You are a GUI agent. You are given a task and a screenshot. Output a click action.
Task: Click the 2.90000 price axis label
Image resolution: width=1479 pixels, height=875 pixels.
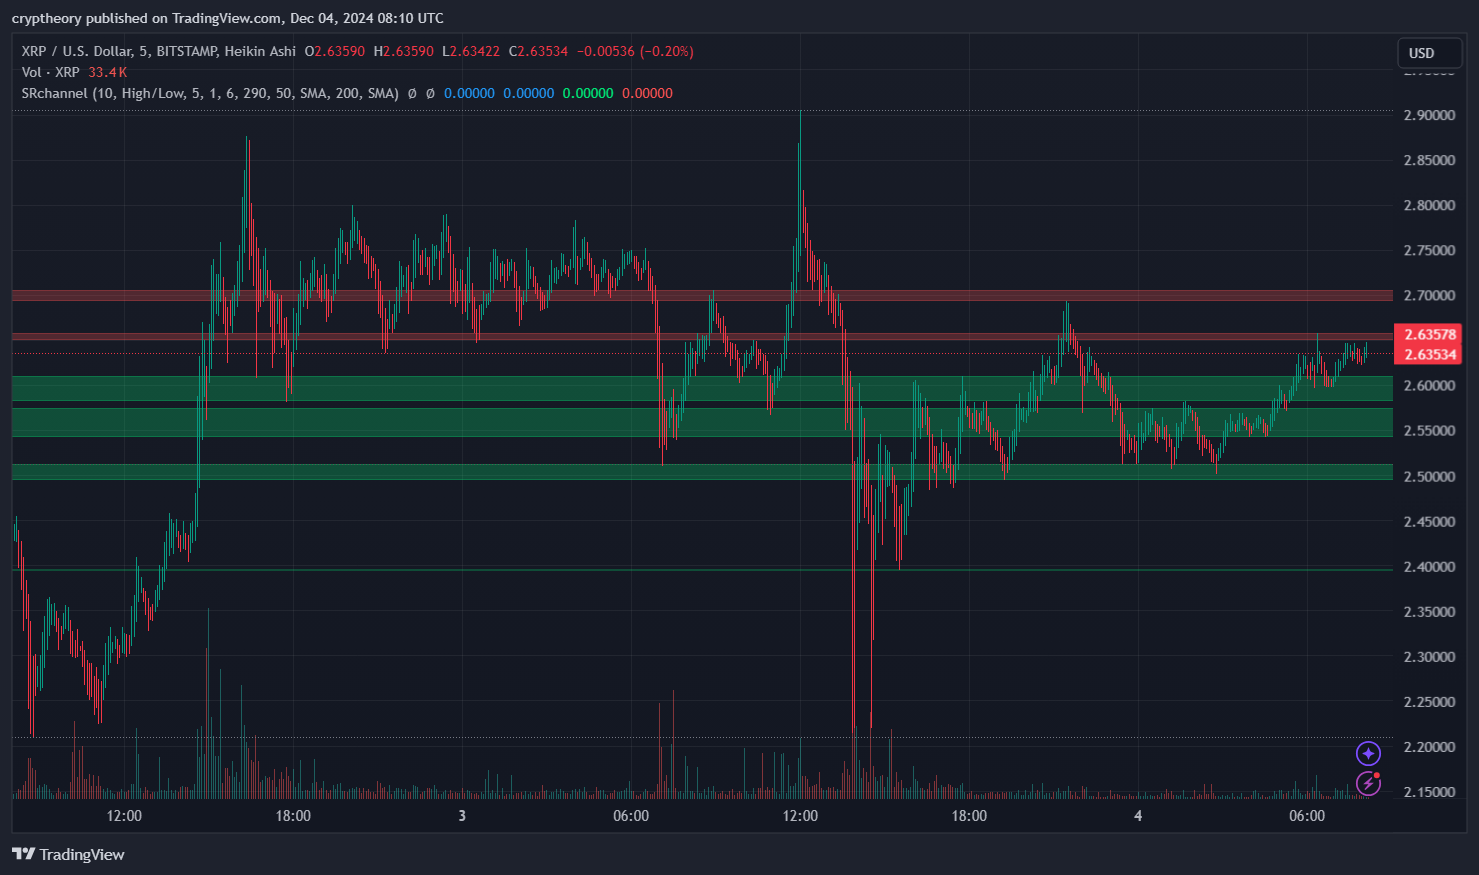(1429, 115)
